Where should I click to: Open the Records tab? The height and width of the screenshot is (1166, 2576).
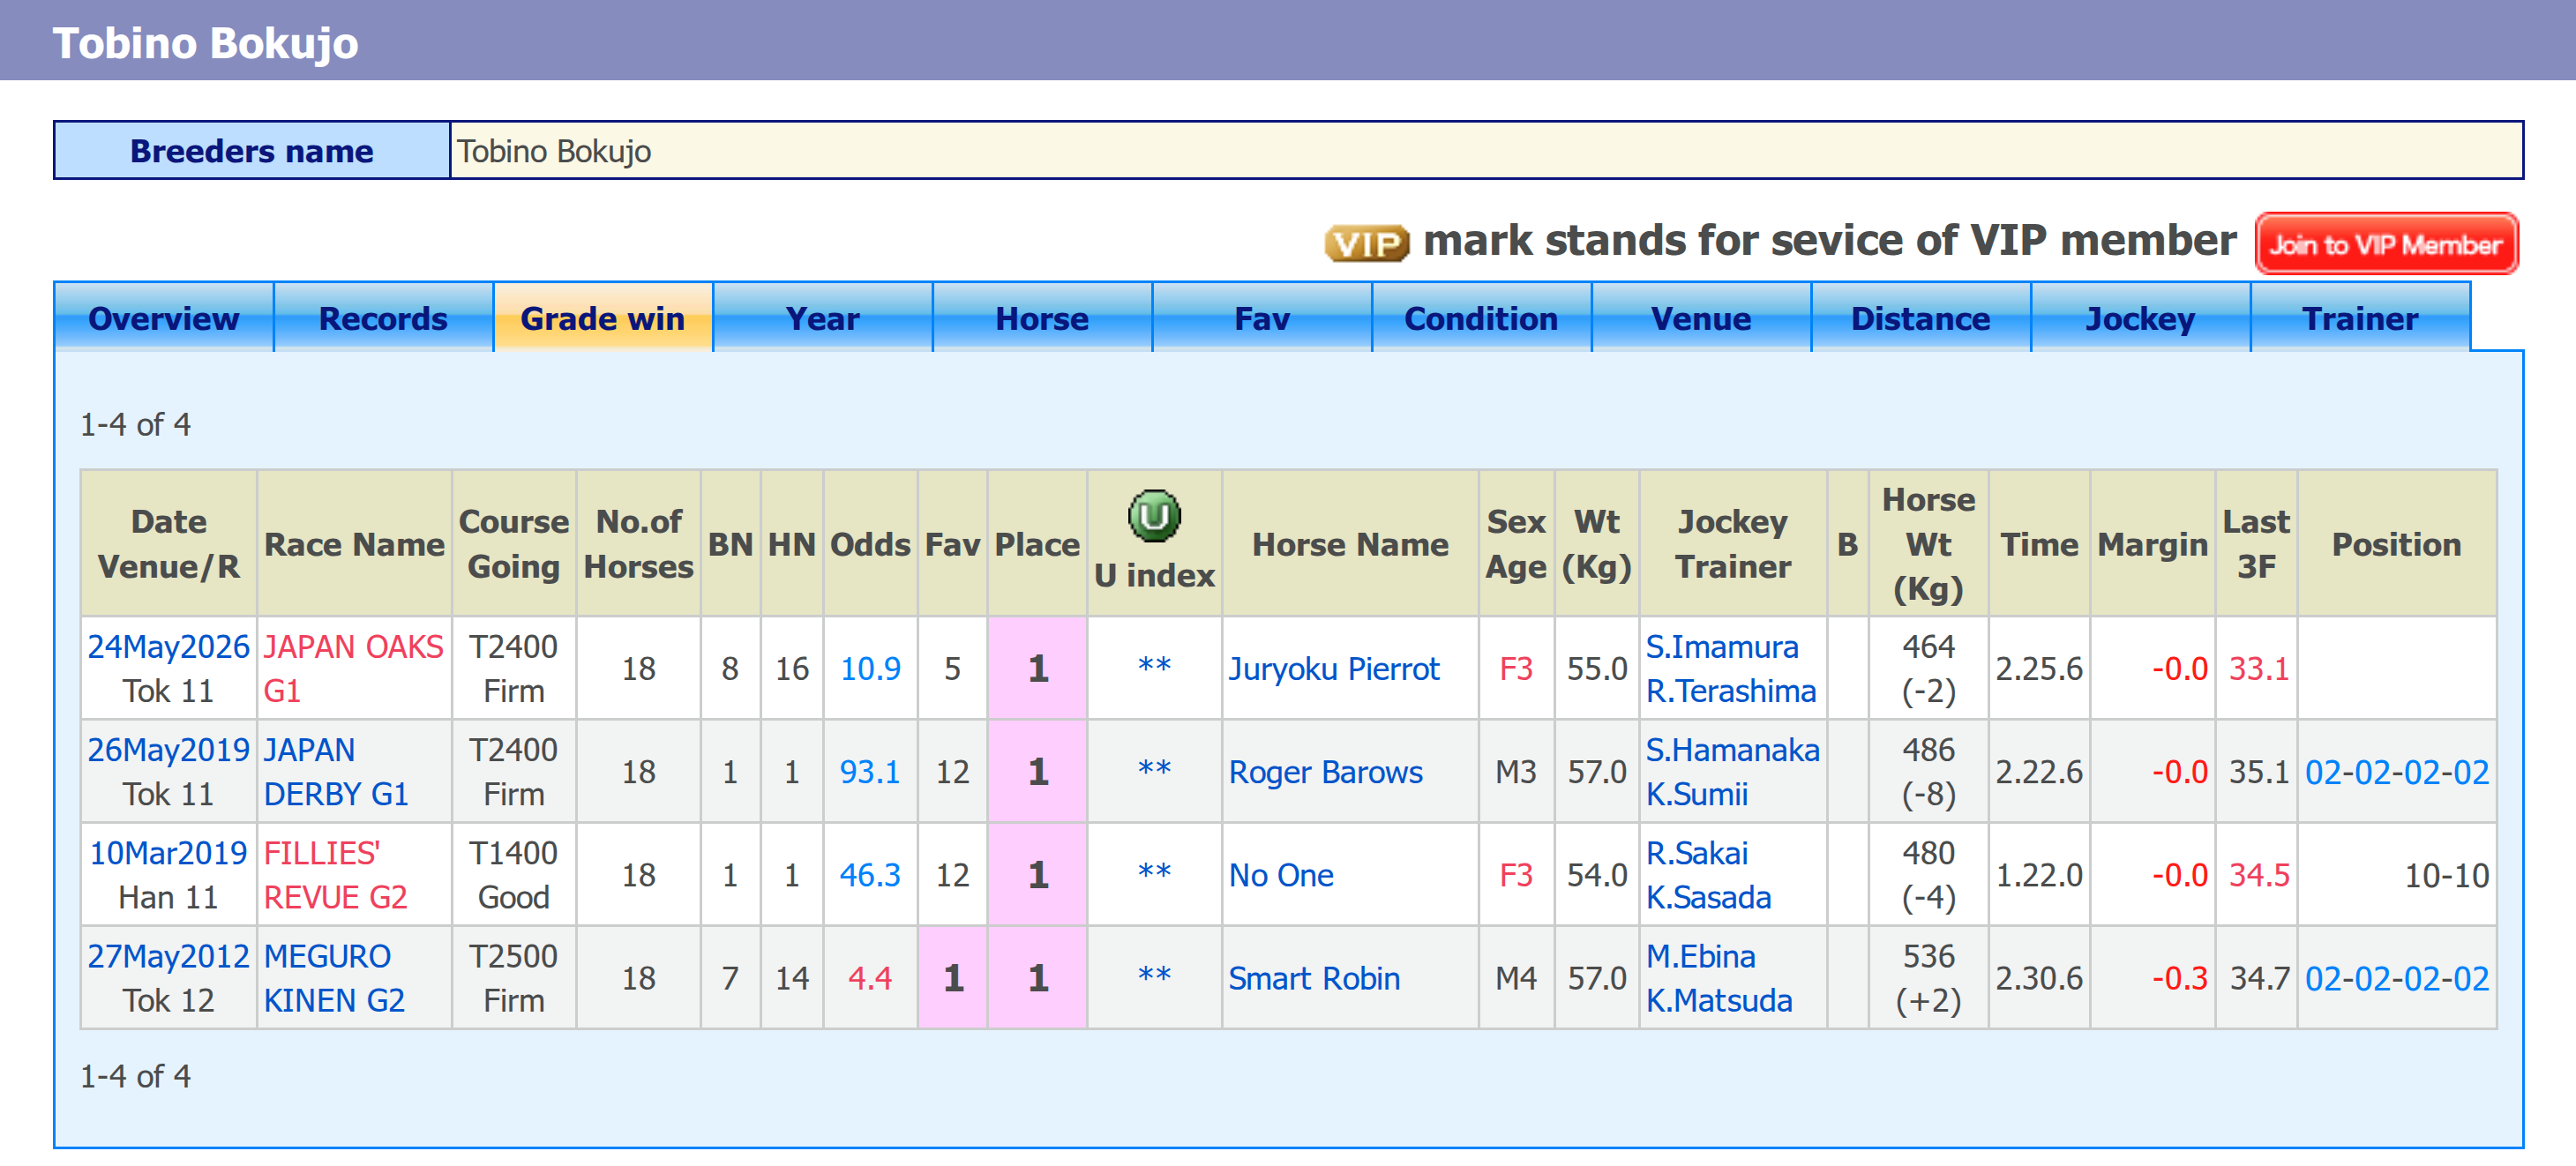click(x=383, y=318)
